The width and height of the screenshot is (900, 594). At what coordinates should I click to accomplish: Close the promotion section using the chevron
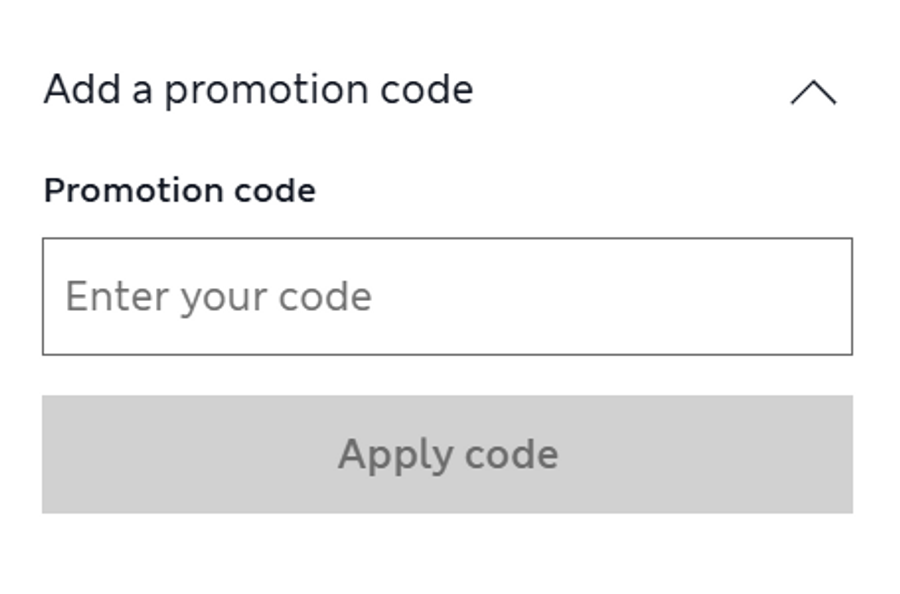[x=813, y=93]
